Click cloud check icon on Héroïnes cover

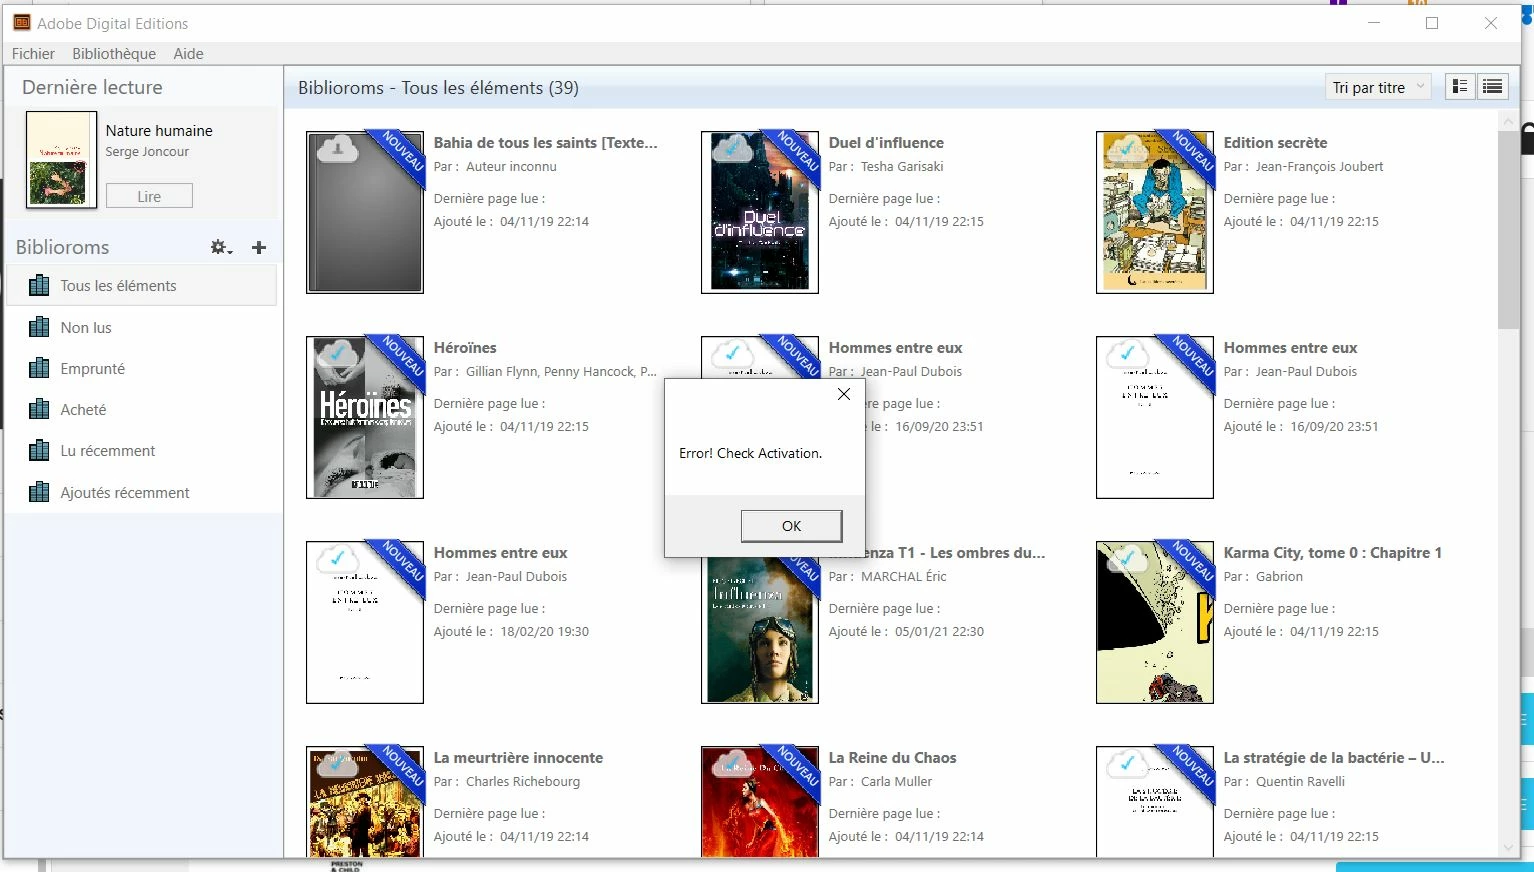338,353
